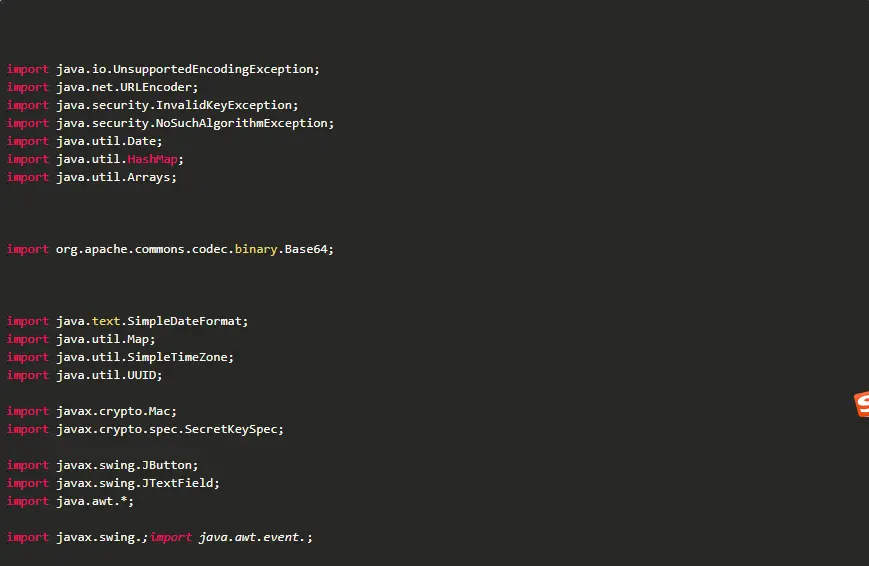The height and width of the screenshot is (566, 869).
Task: Click the java.util.Map import line
Action: 81,339
